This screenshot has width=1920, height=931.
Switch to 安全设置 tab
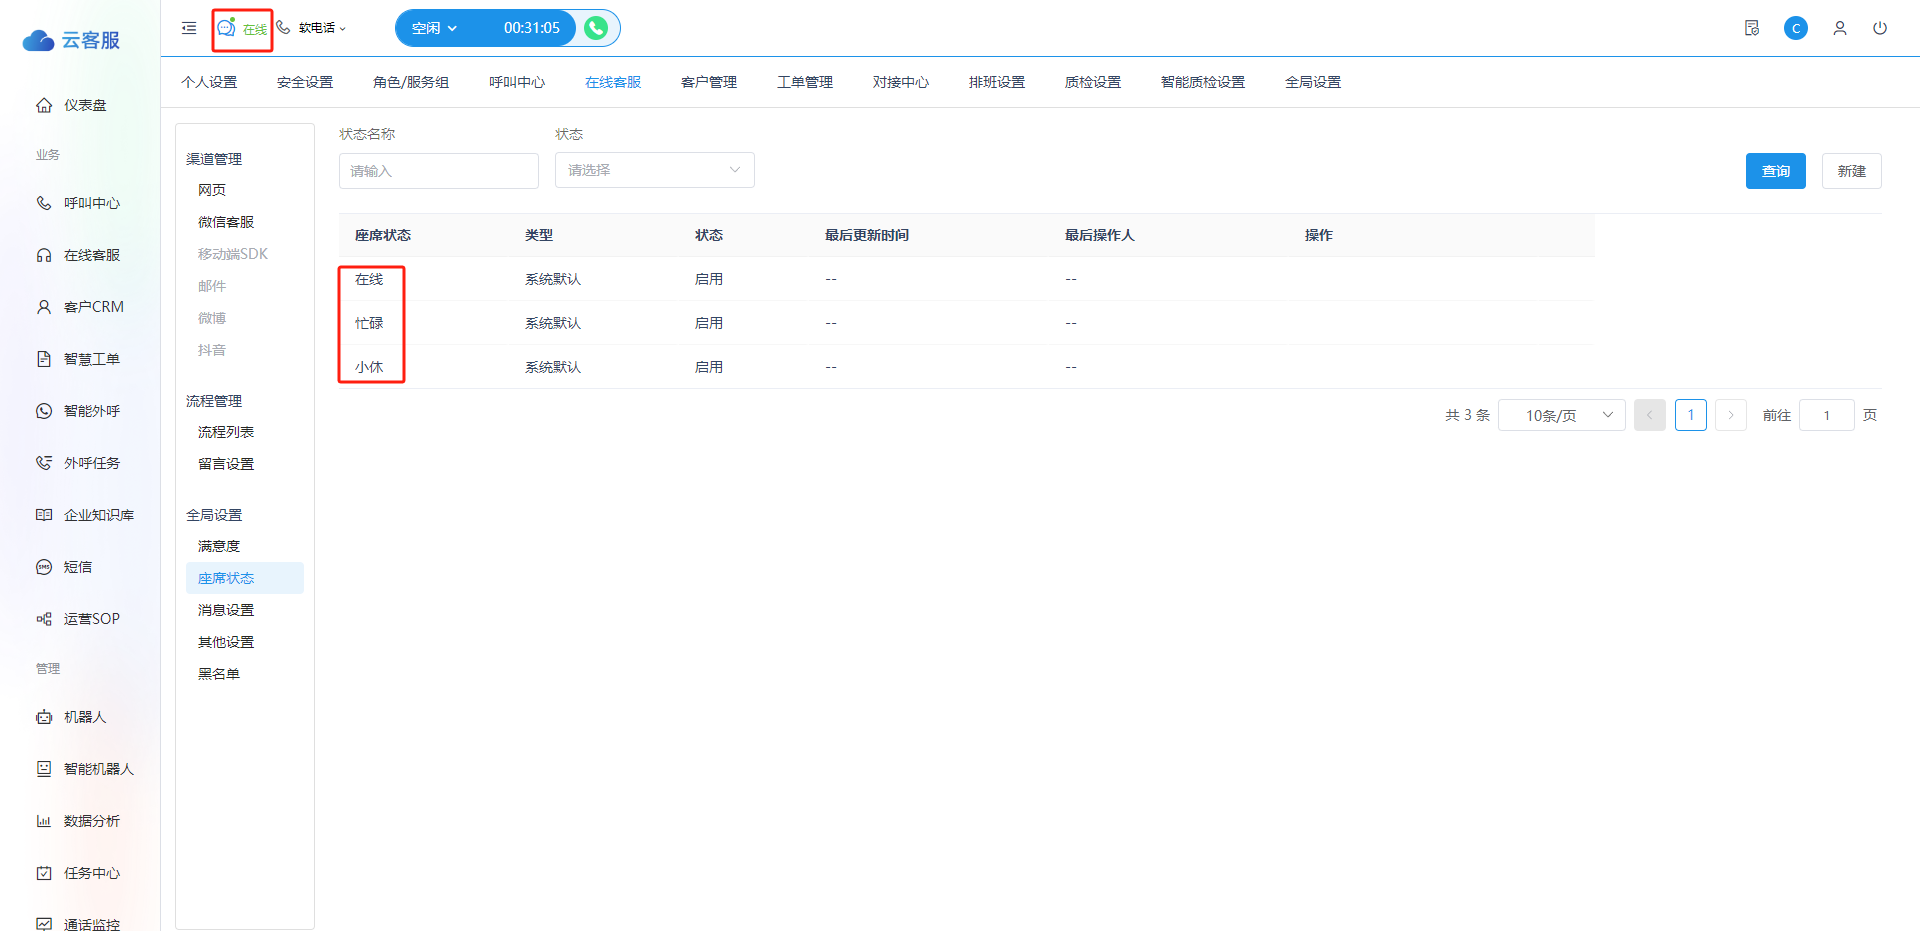click(305, 82)
